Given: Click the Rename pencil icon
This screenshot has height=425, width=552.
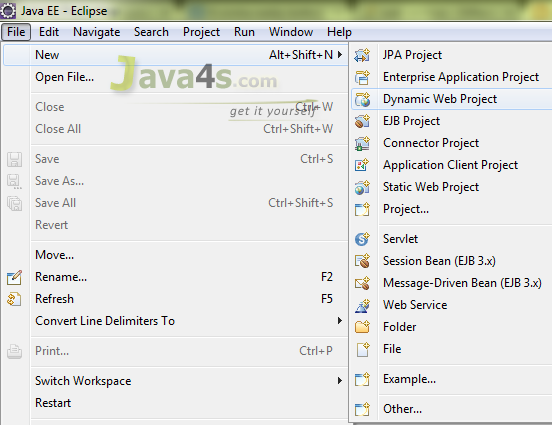Looking at the screenshot, I should click(14, 277).
